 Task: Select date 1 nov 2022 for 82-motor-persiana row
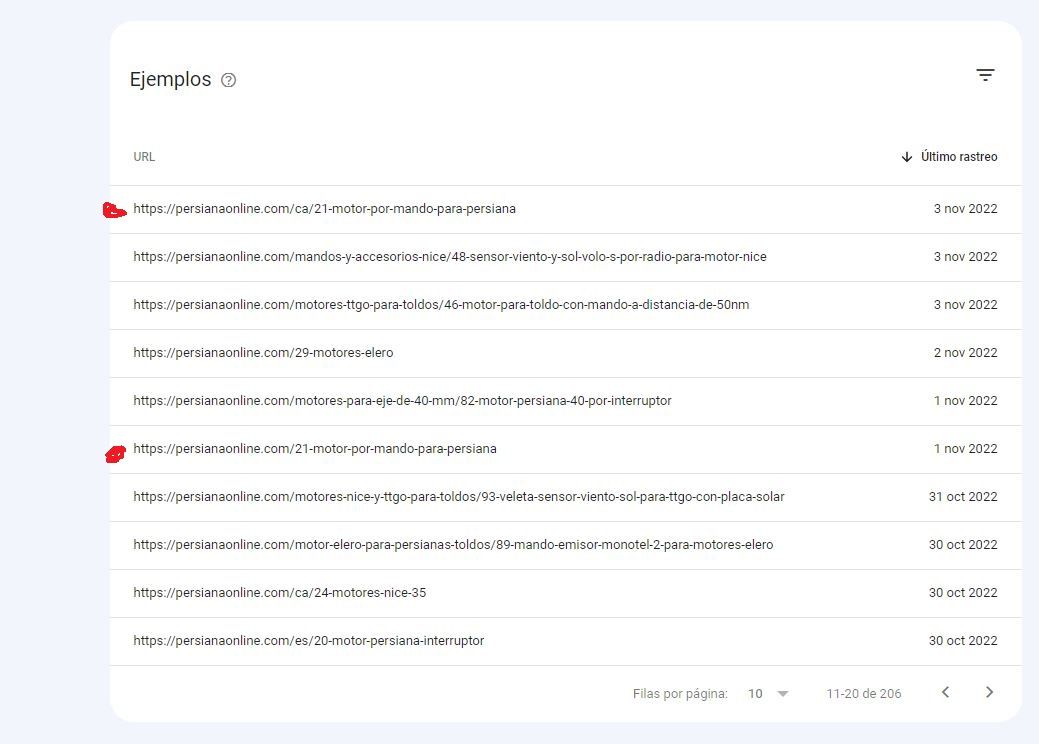965,401
